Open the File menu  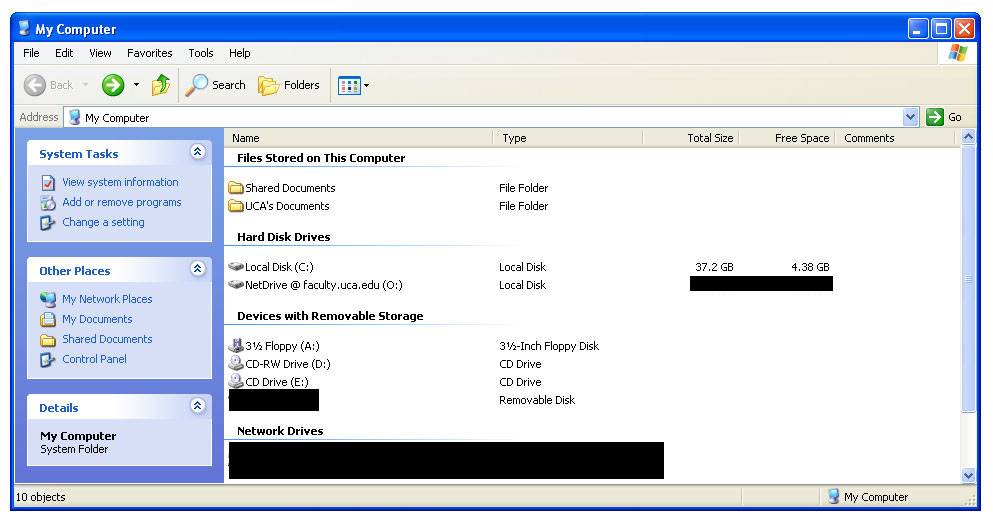click(31, 53)
